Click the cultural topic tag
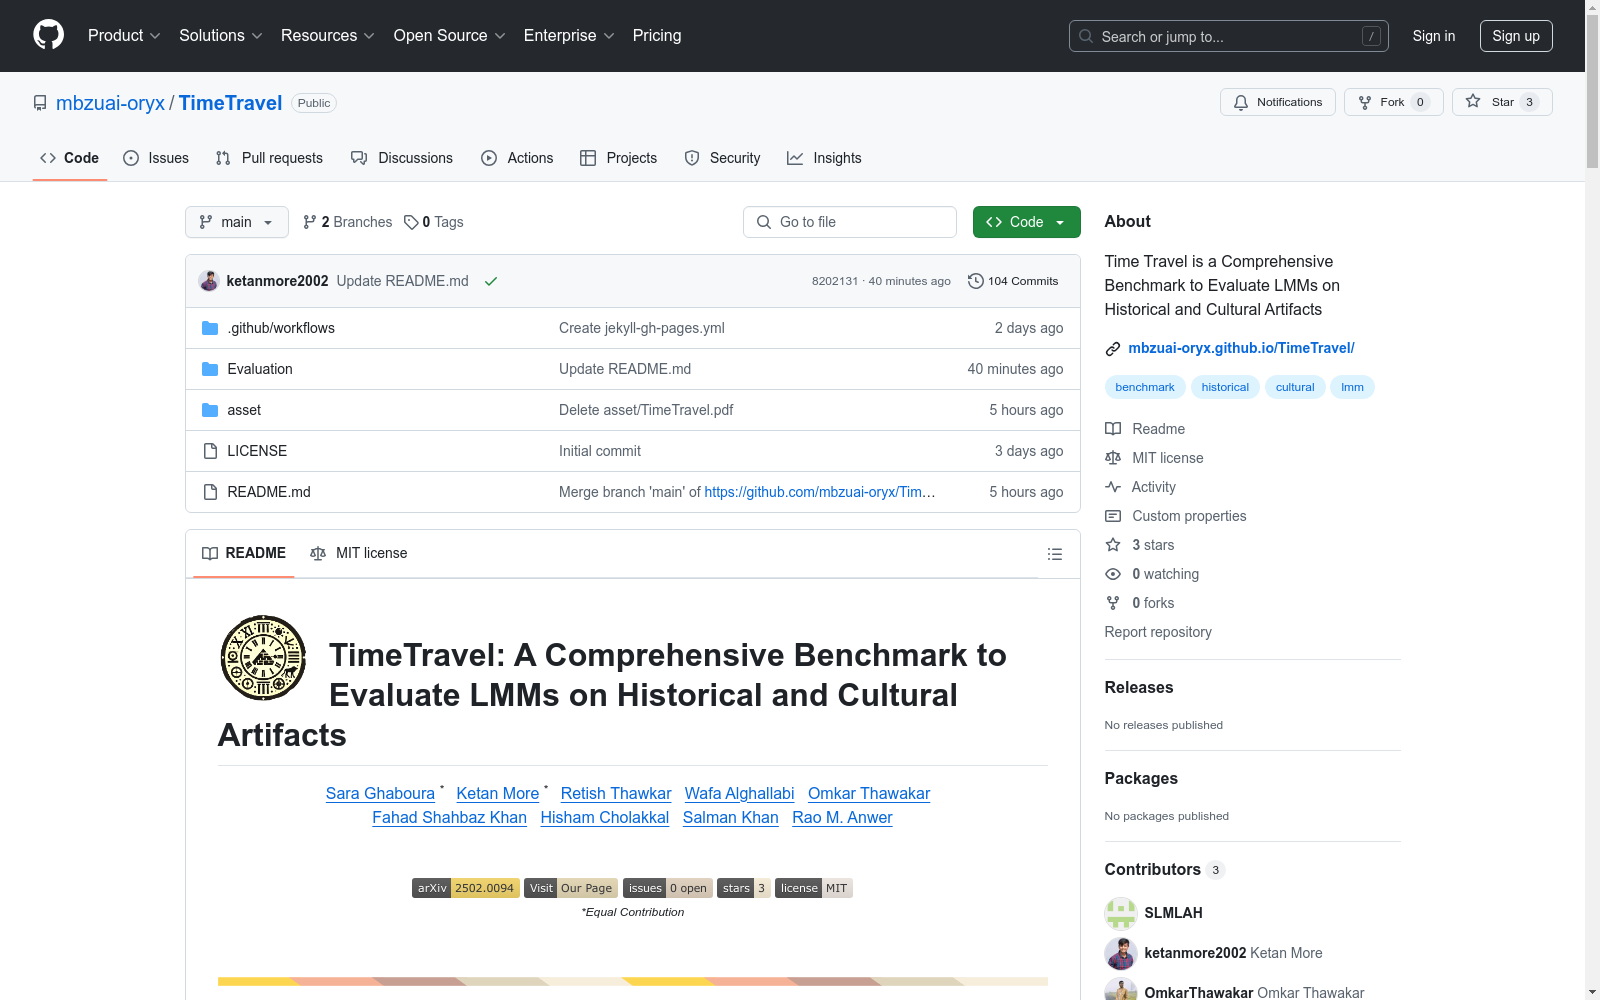 [x=1295, y=387]
